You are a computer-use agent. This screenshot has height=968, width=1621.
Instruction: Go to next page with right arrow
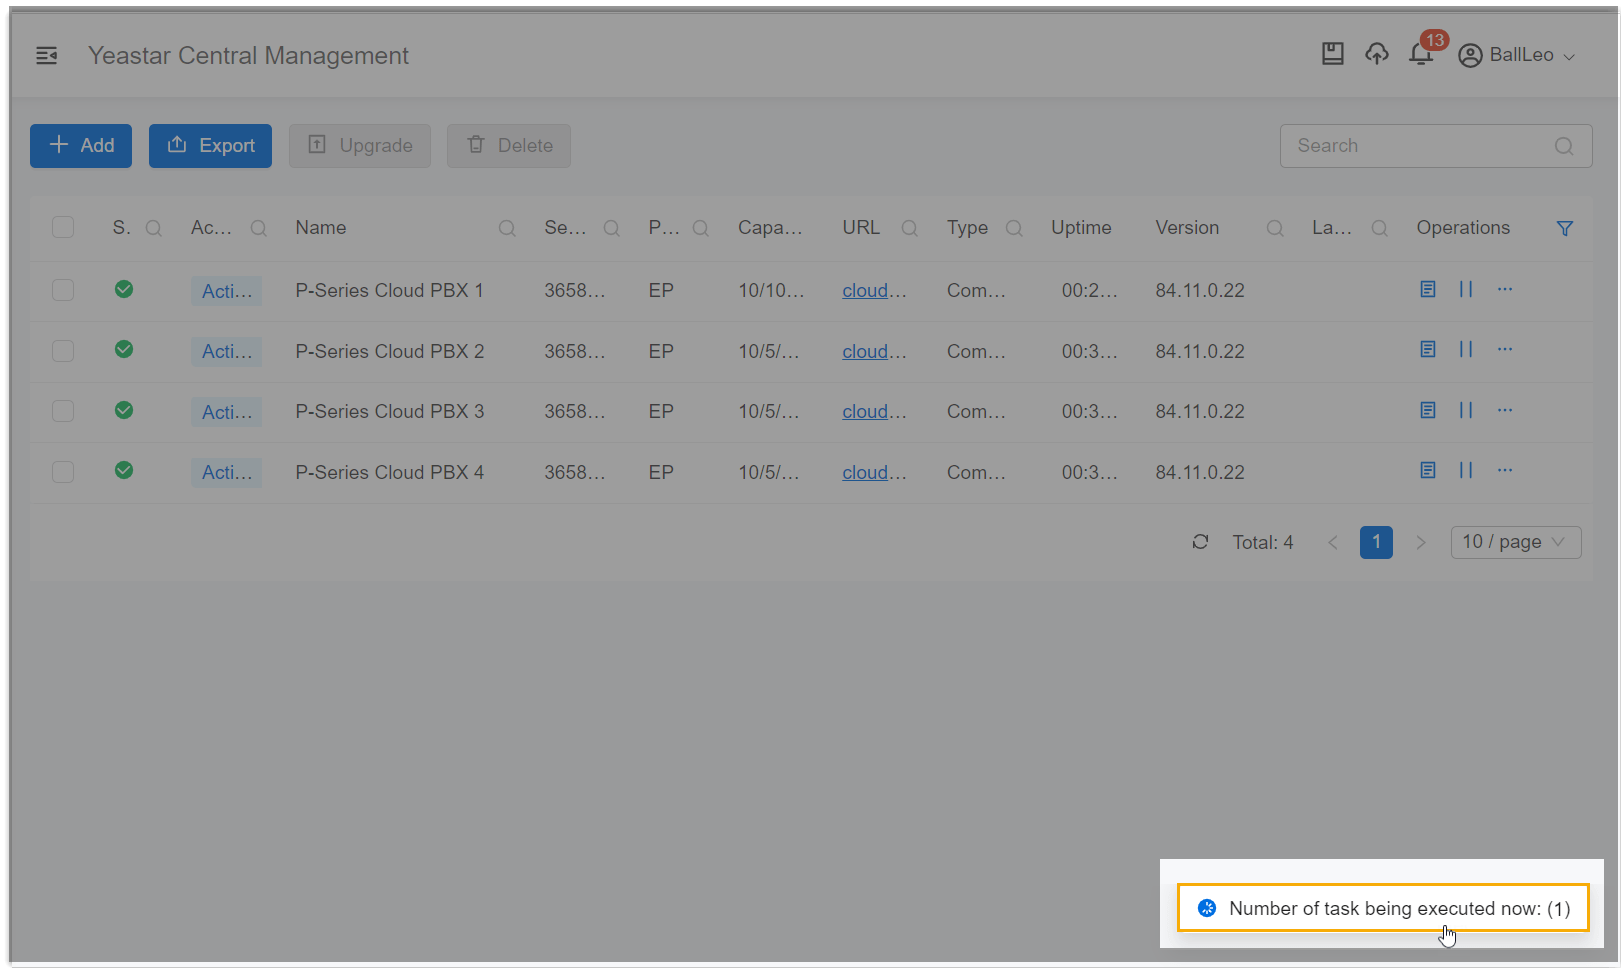pos(1421,542)
